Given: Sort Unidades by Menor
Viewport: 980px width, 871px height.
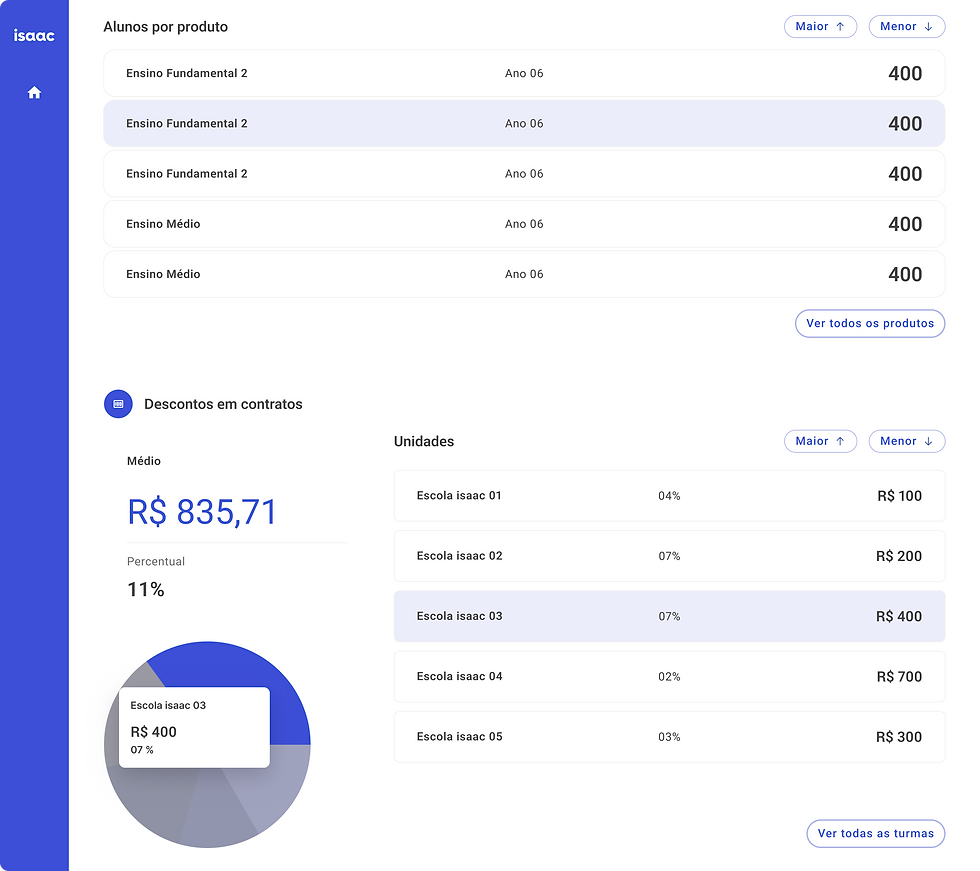Looking at the screenshot, I should pyautogui.click(x=906, y=441).
